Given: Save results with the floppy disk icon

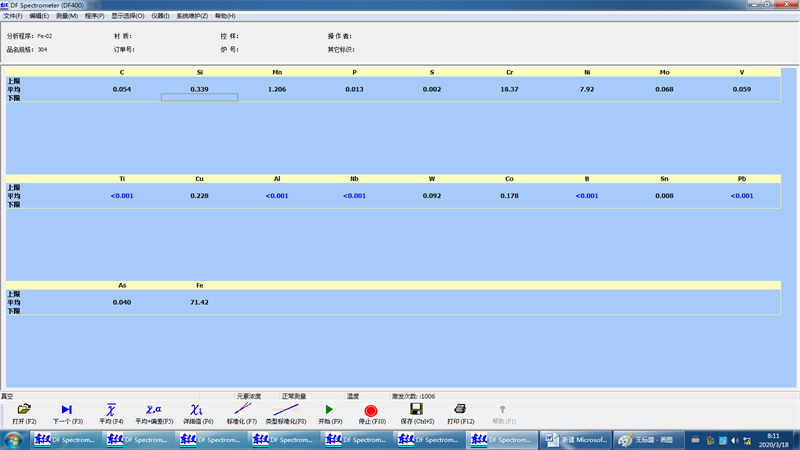Looking at the screenshot, I should [417, 410].
